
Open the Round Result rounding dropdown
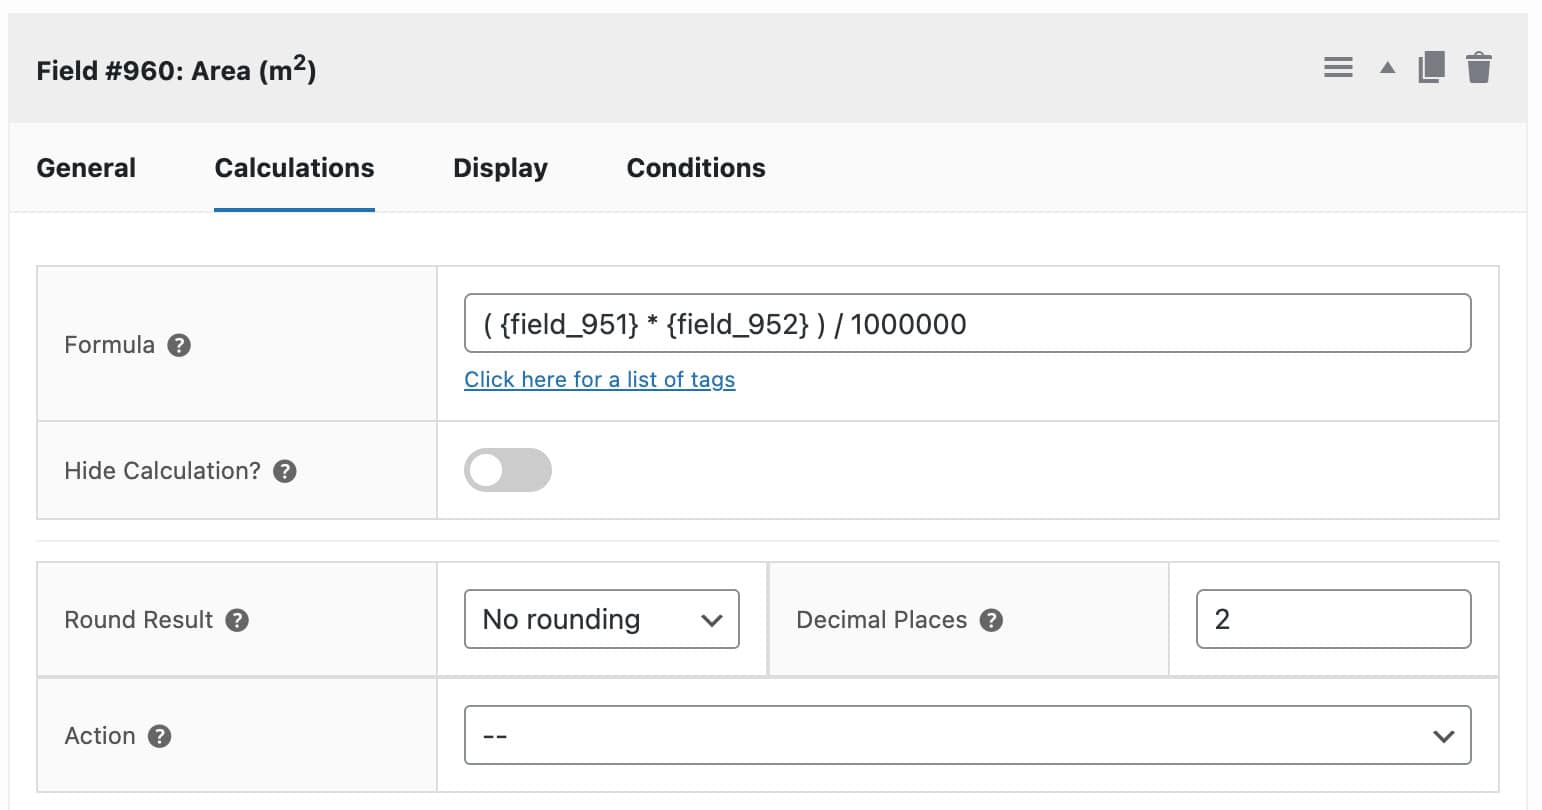(x=601, y=619)
